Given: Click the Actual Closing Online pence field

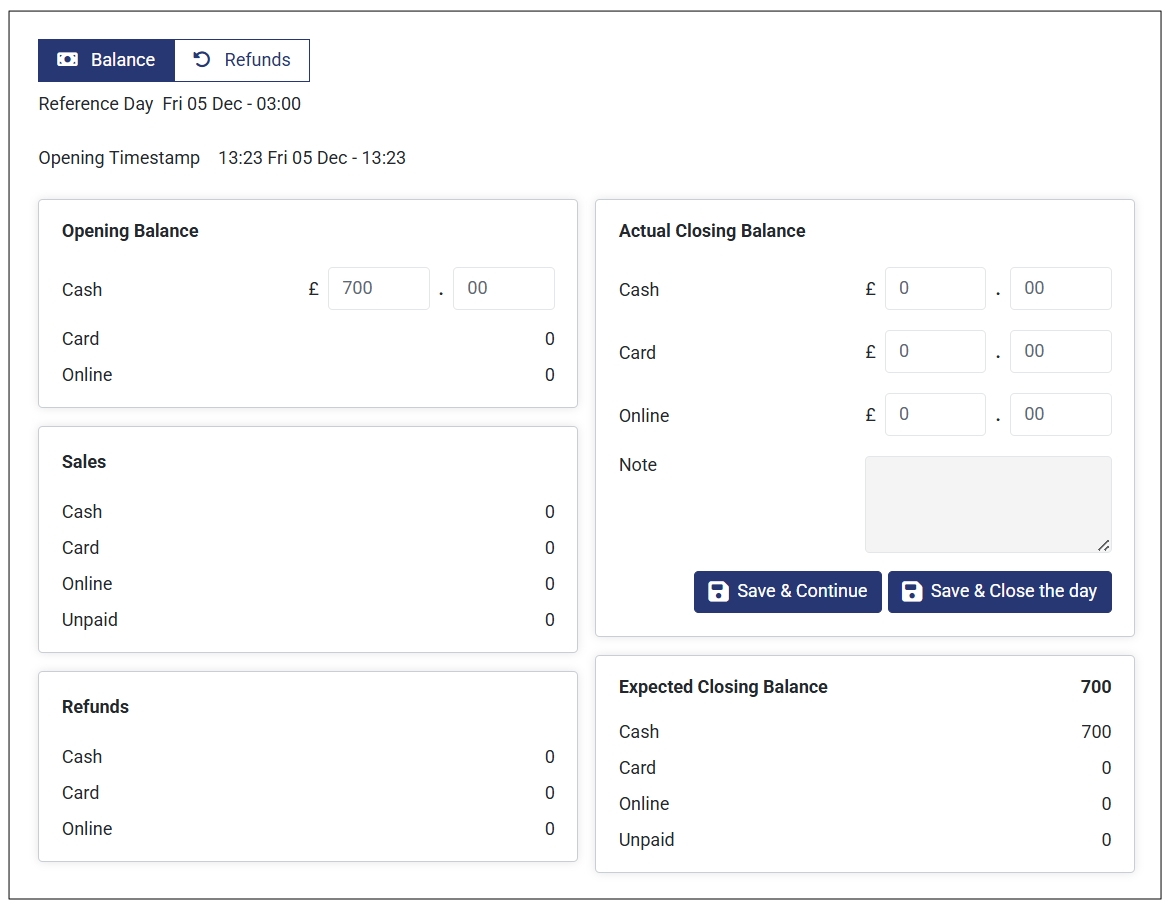Looking at the screenshot, I should [x=1060, y=415].
